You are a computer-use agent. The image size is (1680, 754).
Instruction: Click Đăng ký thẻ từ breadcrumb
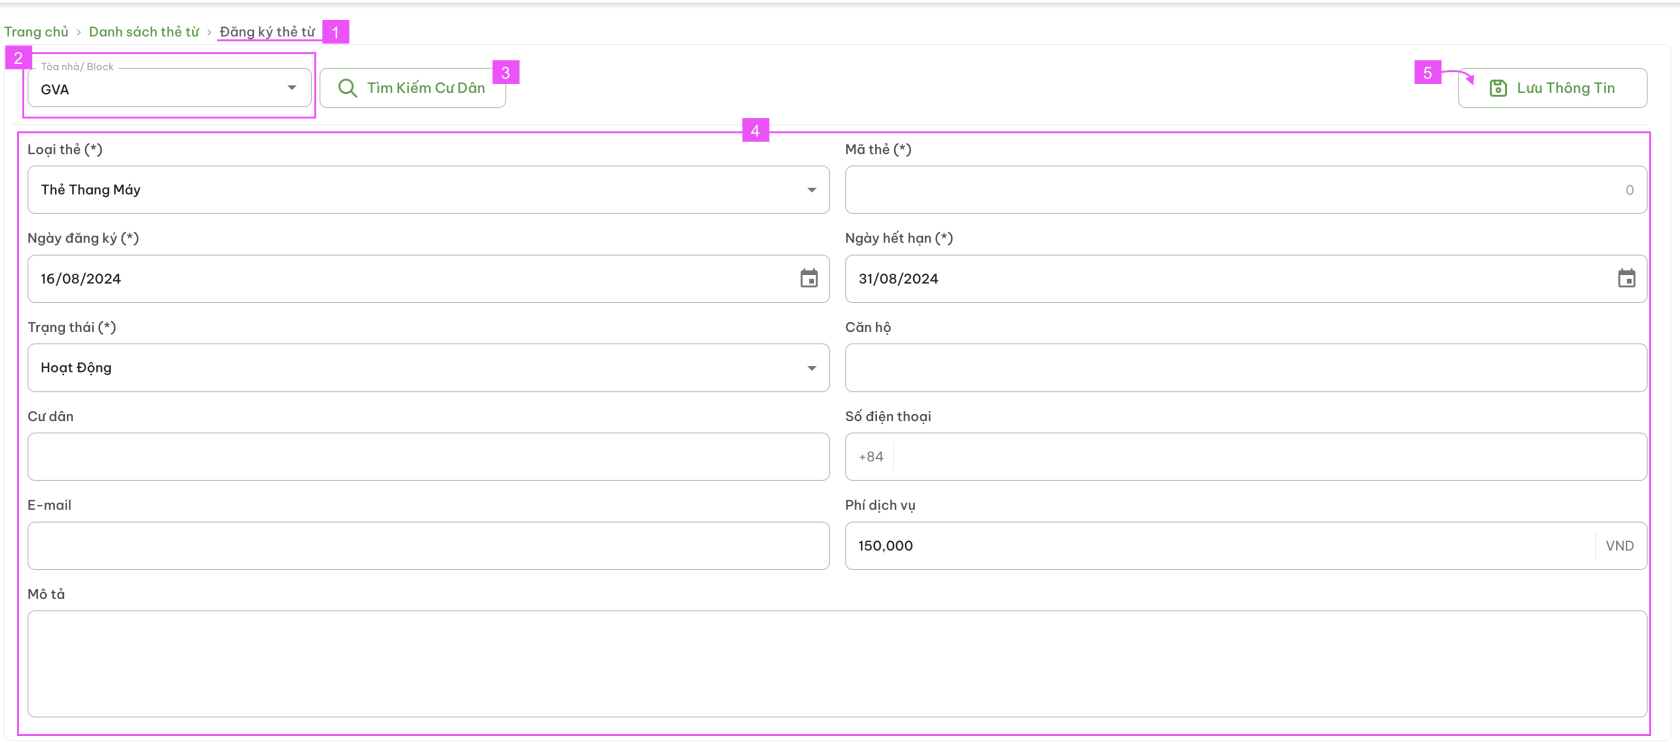point(267,32)
